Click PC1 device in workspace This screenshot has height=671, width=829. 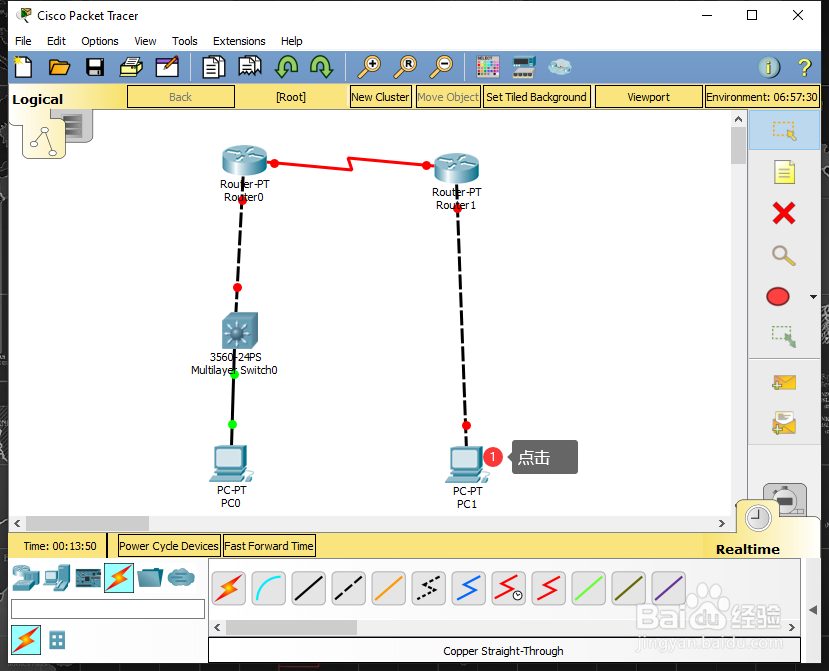tap(466, 465)
